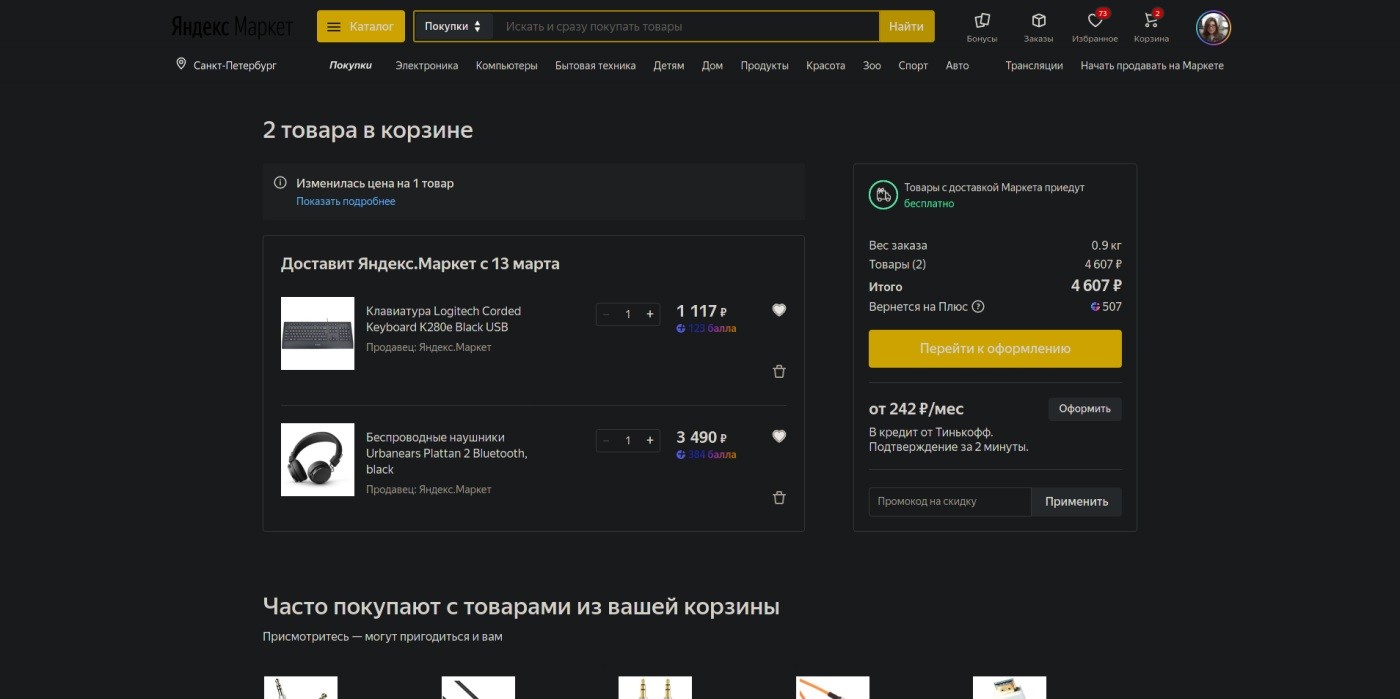The image size is (1400, 699).
Task: Add Logitech keyboard to favorites heart
Action: coord(779,310)
